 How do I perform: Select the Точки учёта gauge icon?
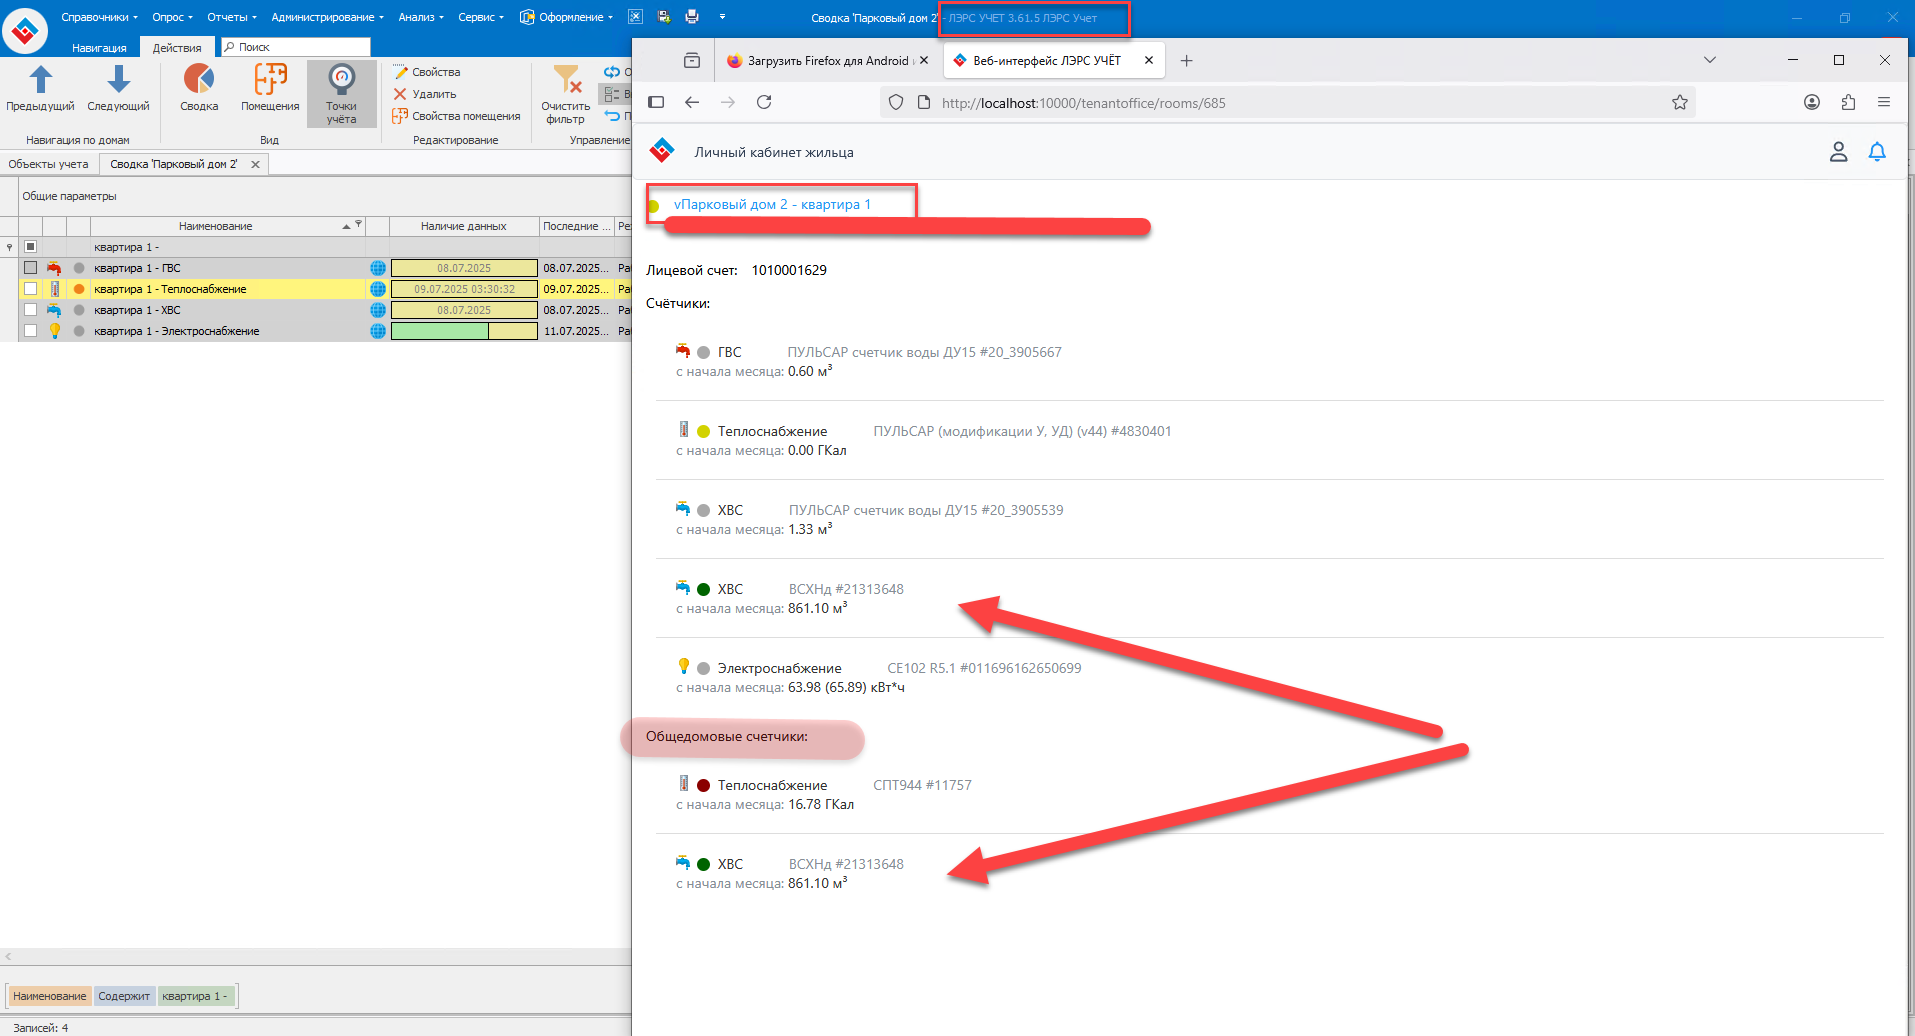click(341, 81)
